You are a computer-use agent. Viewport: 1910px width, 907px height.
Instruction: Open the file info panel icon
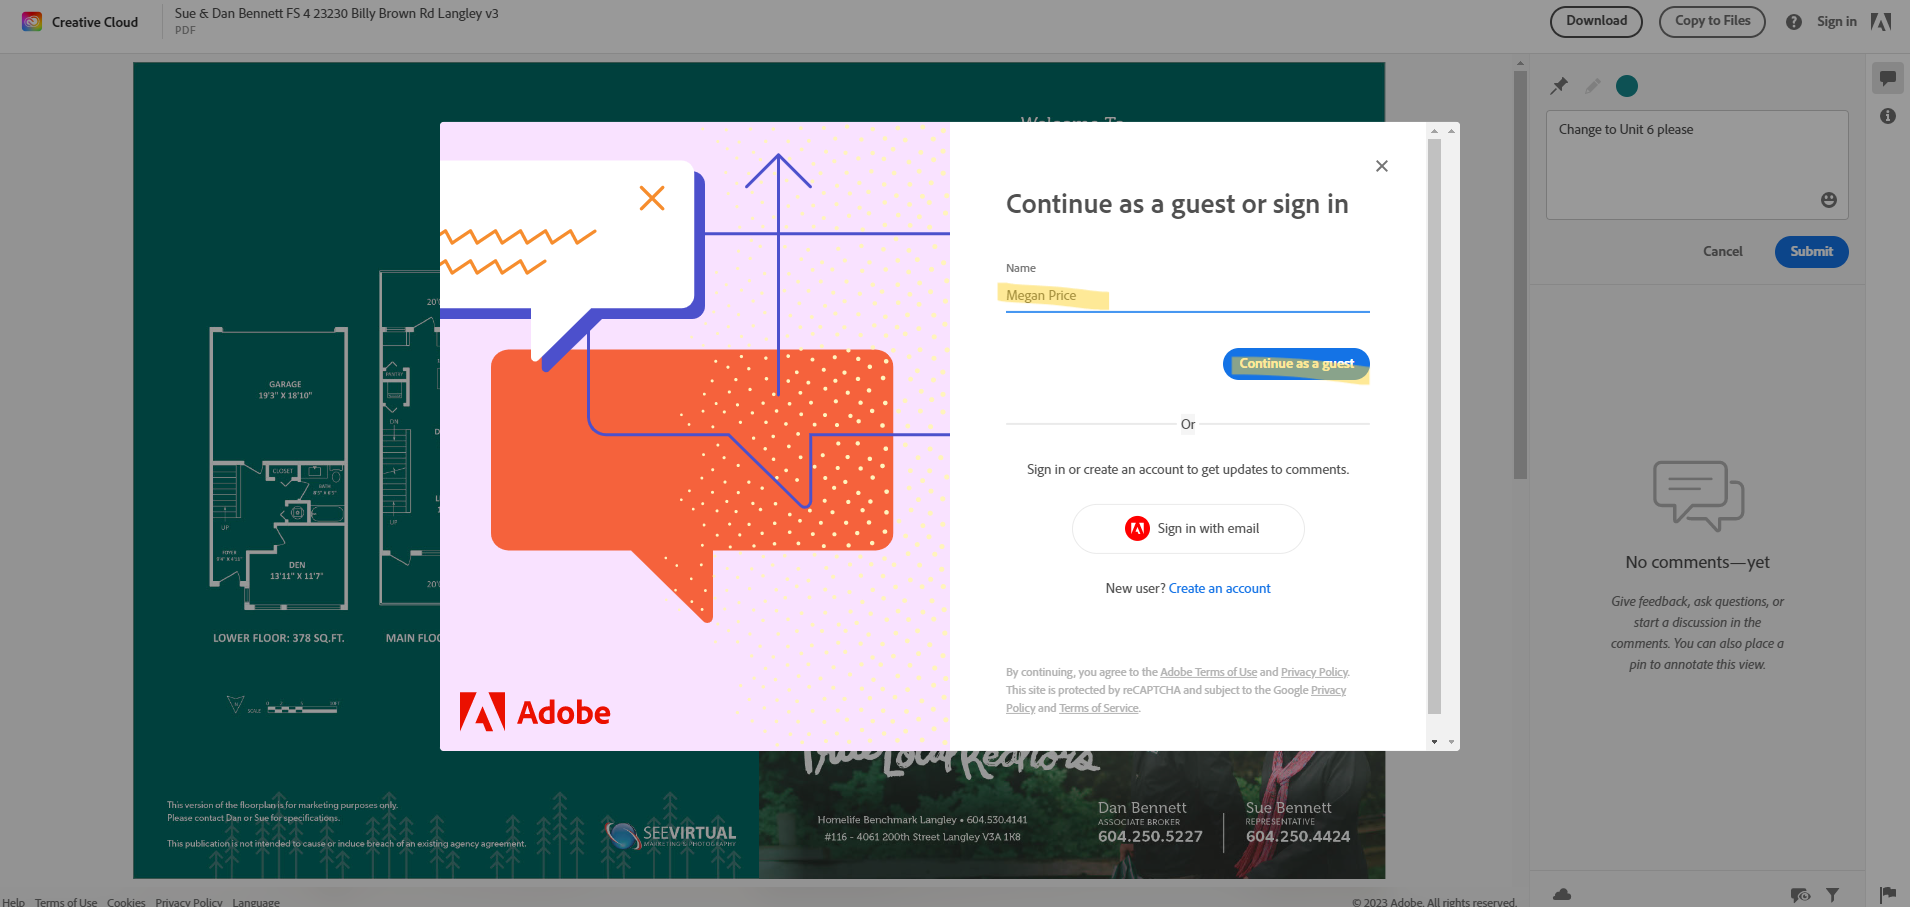[x=1888, y=116]
